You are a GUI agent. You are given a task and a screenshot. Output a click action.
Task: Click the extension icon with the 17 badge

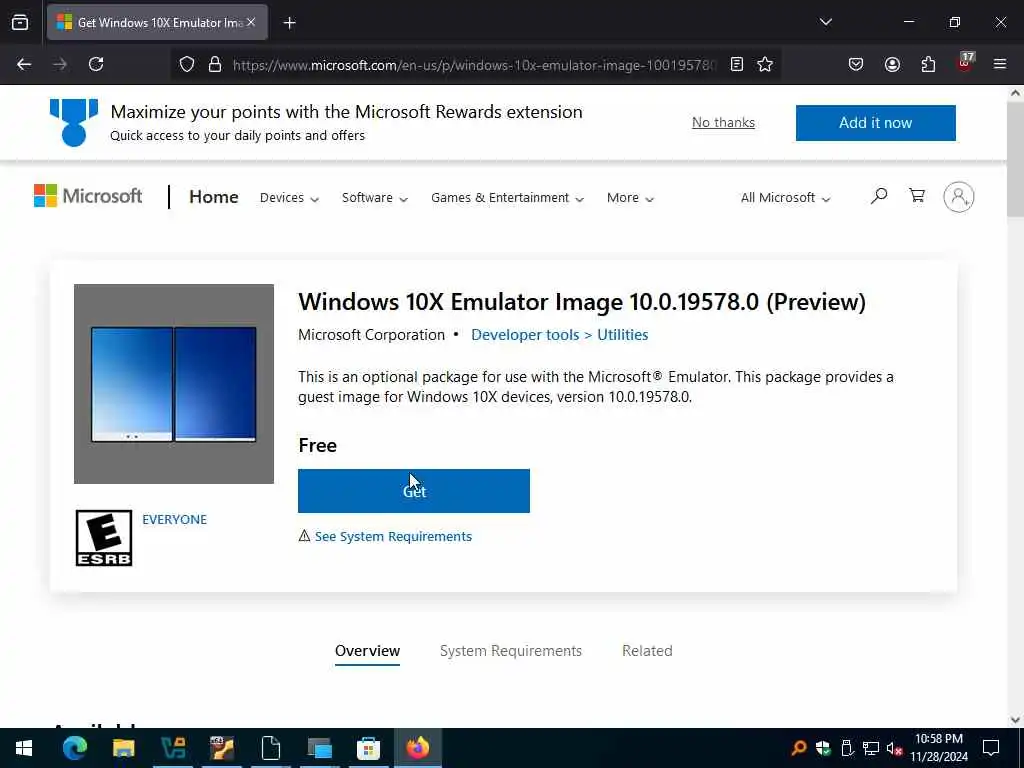pyautogui.click(x=965, y=63)
